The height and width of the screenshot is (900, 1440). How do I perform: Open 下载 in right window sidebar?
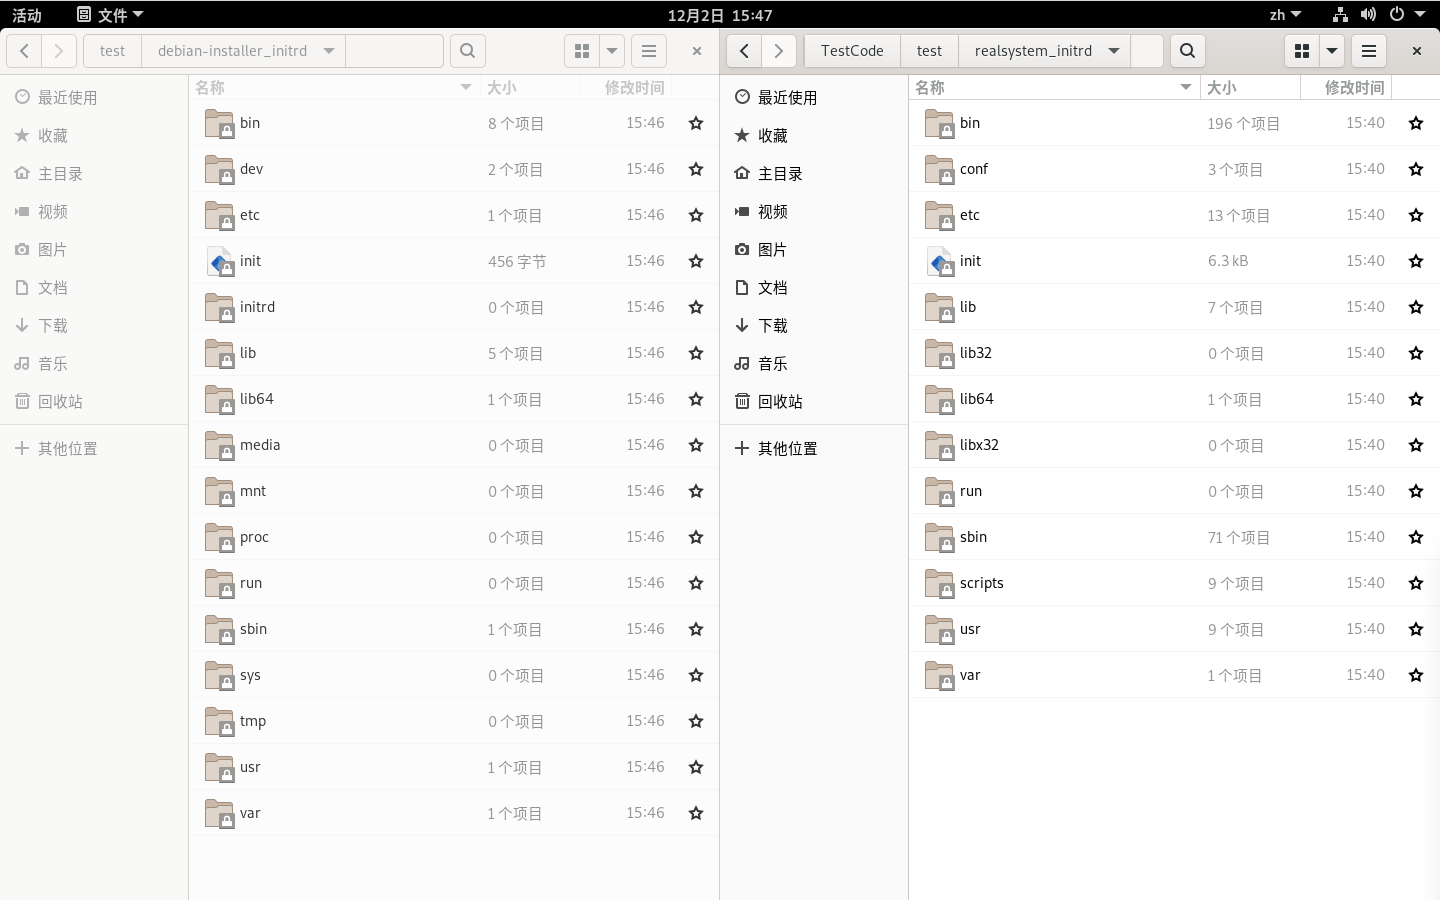click(x=814, y=325)
